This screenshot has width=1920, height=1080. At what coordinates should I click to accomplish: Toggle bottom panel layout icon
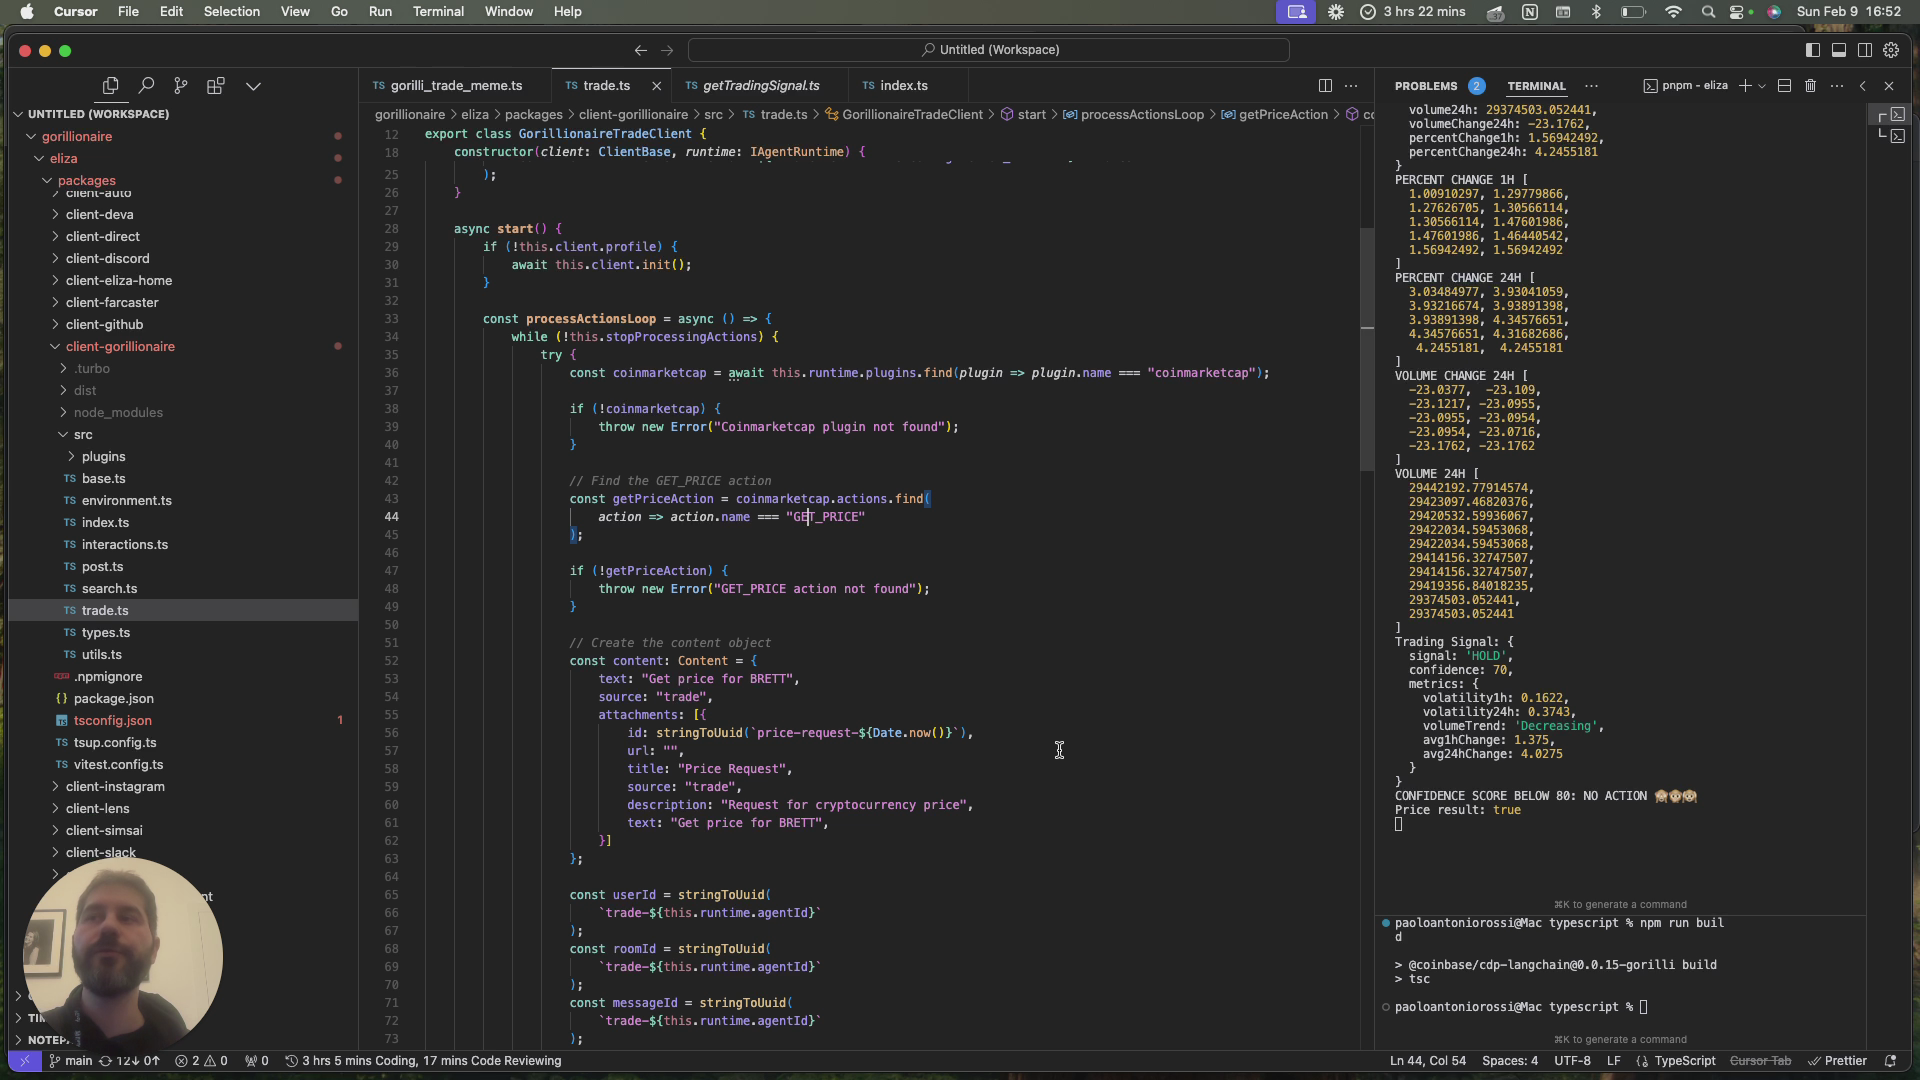[1838, 50]
